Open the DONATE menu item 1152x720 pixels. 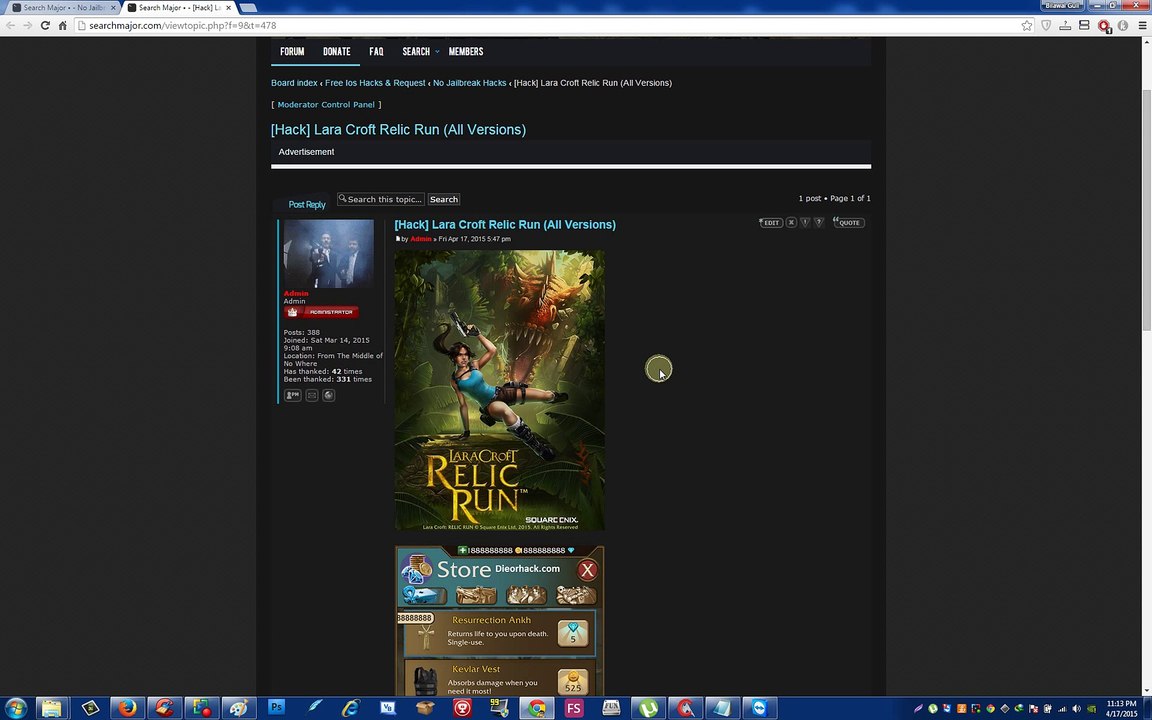pyautogui.click(x=336, y=51)
